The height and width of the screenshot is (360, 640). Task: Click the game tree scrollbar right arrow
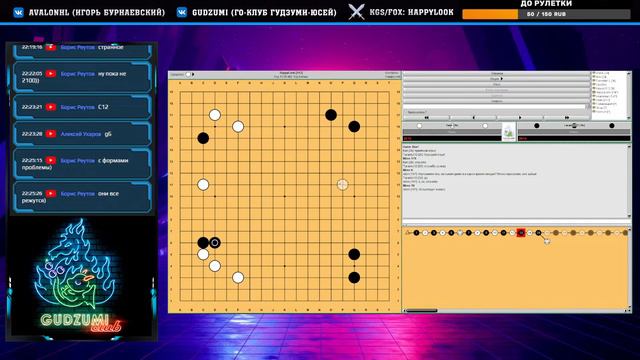click(625, 311)
